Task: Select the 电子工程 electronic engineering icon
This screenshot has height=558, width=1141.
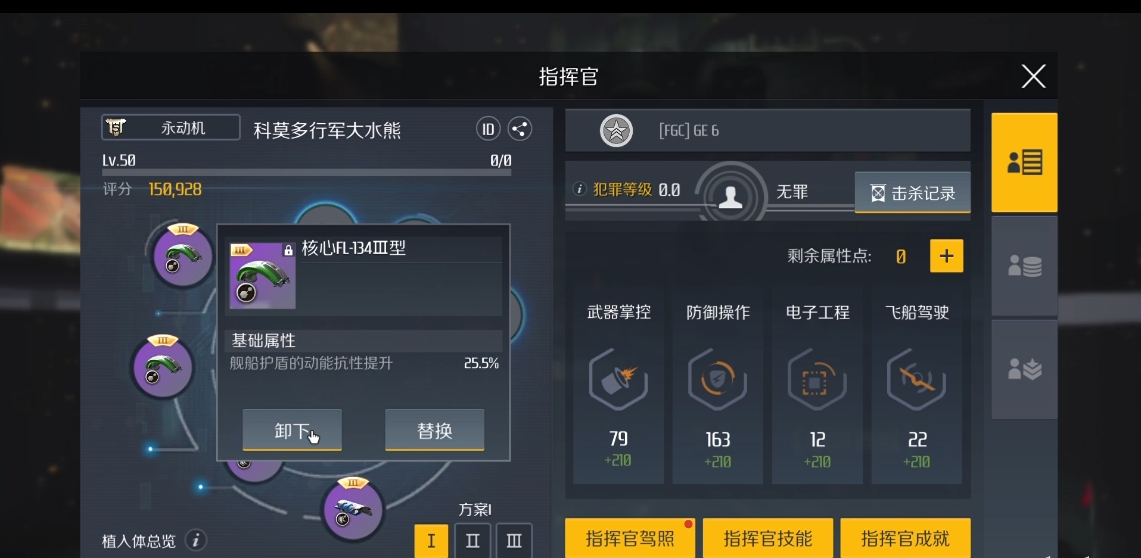Action: (817, 379)
